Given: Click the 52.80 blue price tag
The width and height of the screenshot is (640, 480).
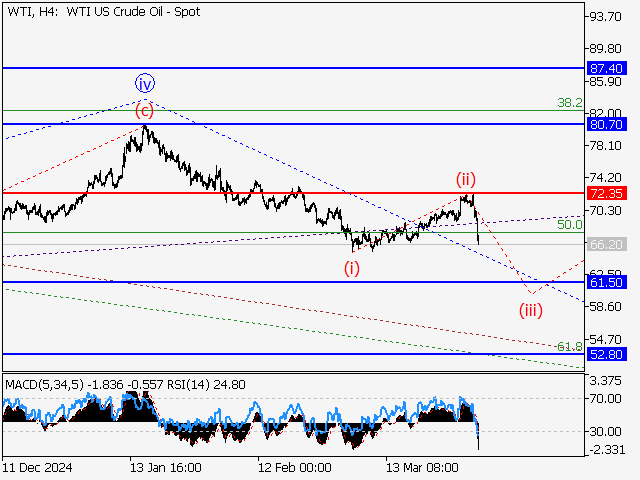Looking at the screenshot, I should click(x=608, y=354).
